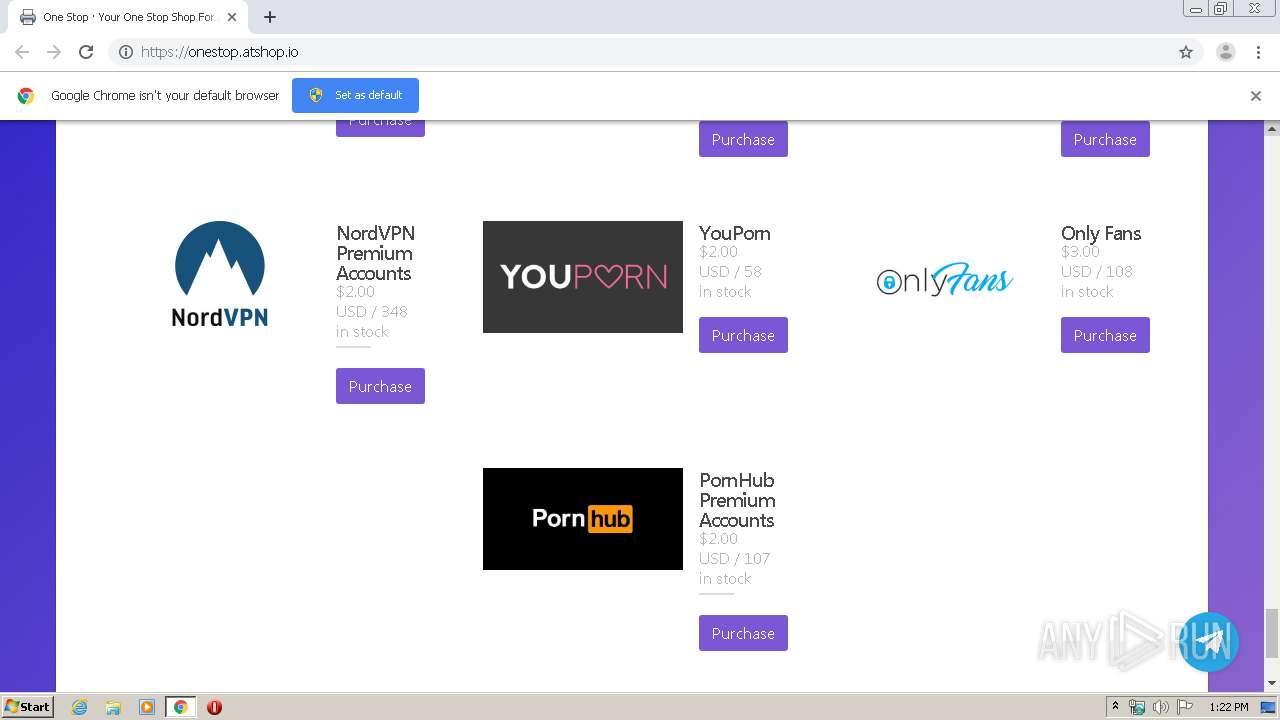Click the Purchase button above Only Fans

coord(1105,140)
